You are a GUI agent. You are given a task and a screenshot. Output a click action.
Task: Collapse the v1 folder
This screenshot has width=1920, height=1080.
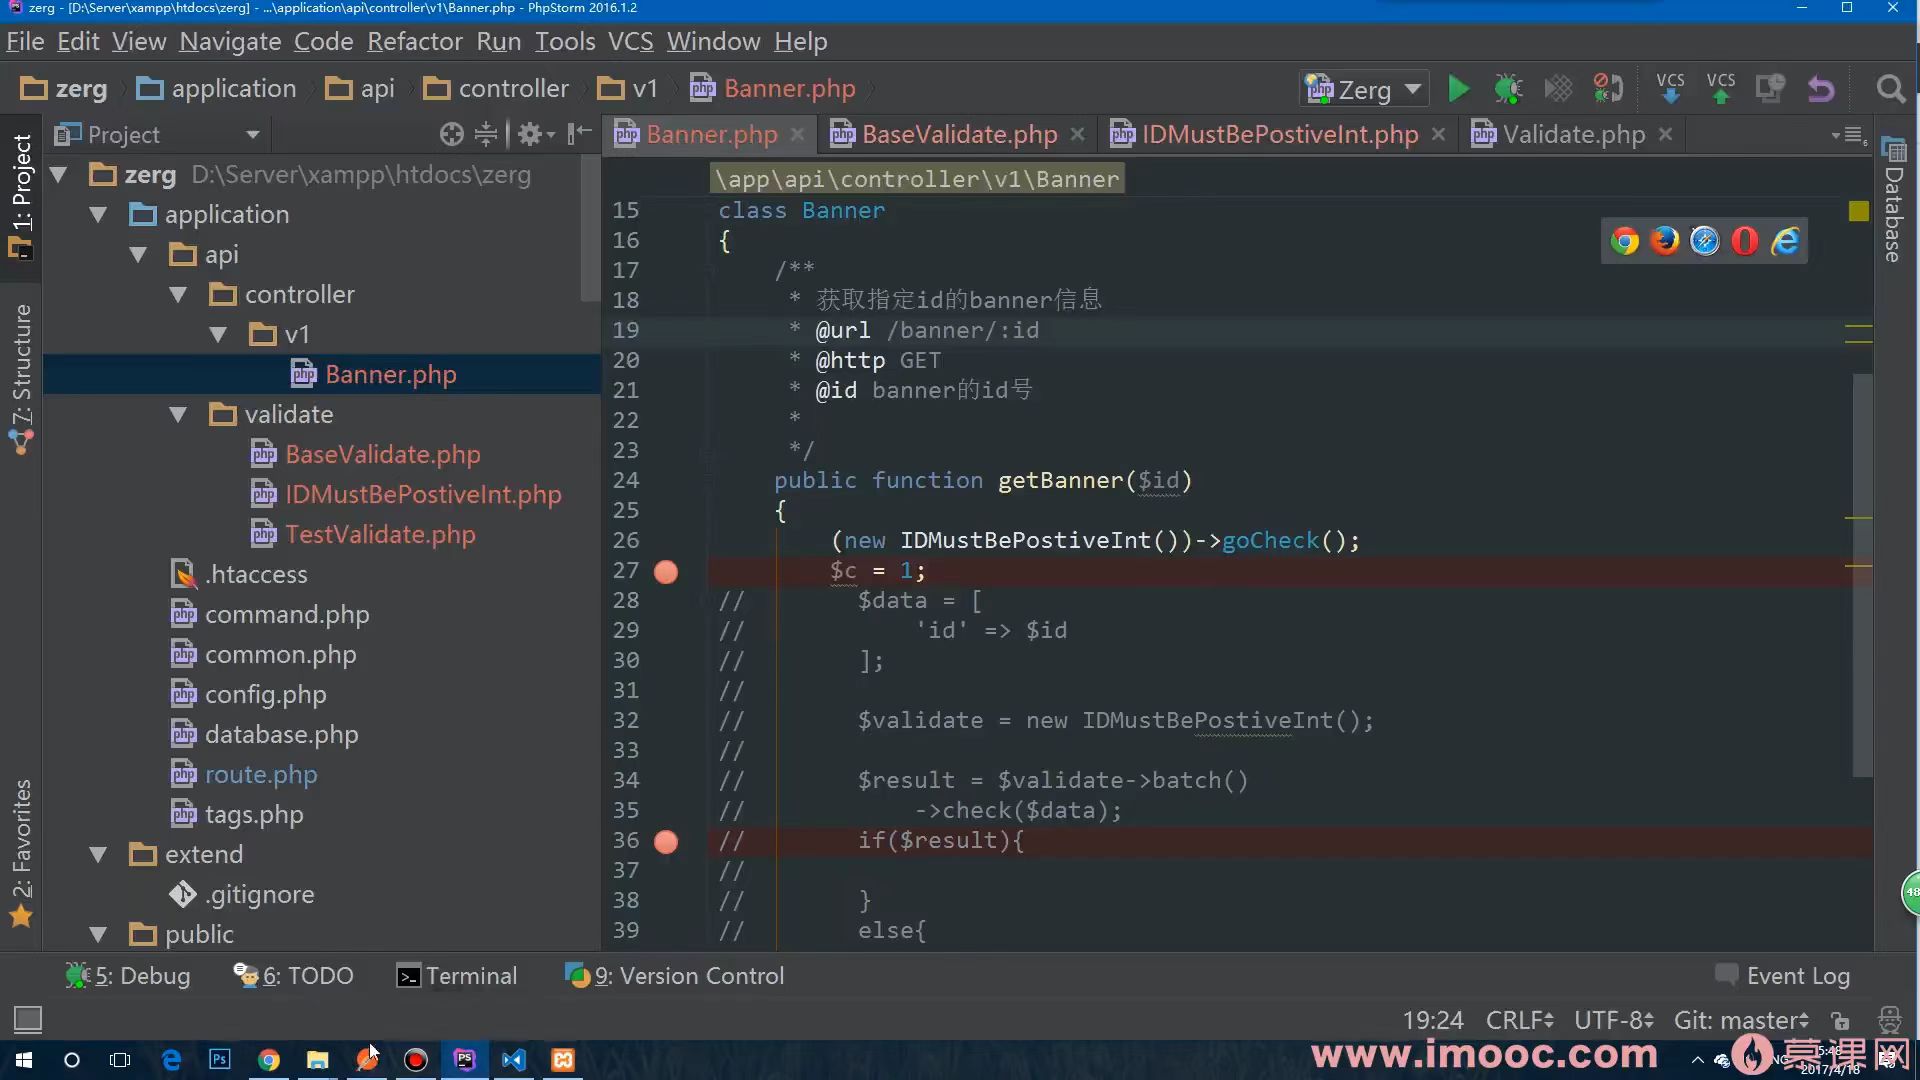tap(218, 335)
